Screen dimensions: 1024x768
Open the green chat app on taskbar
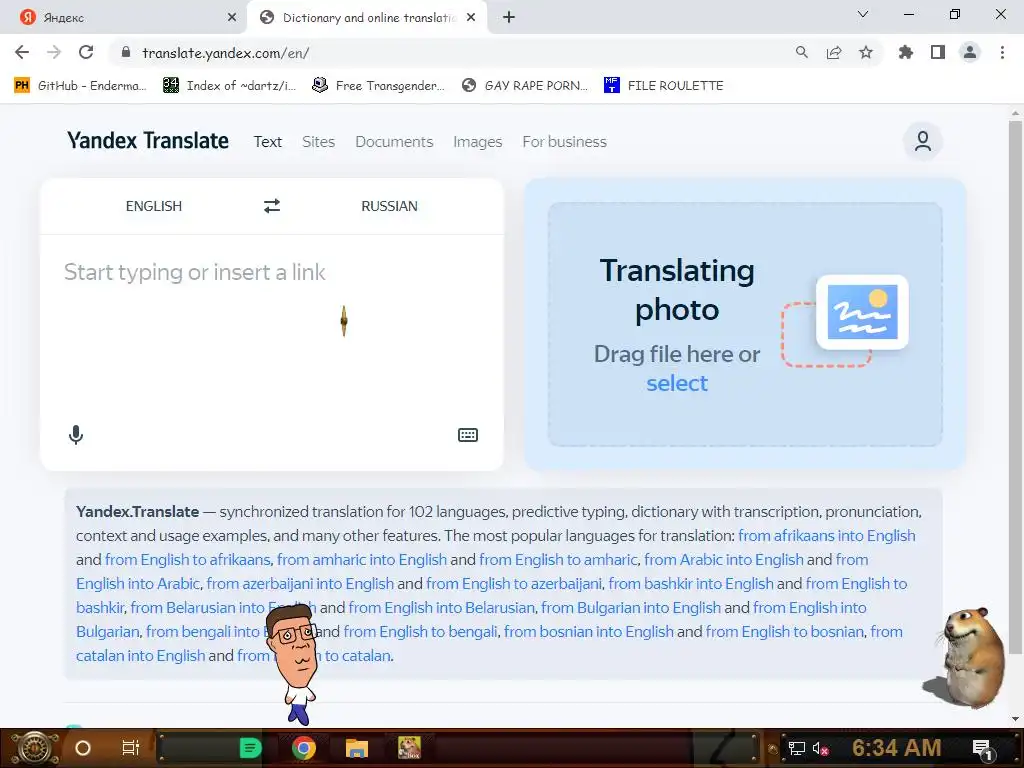(x=250, y=748)
